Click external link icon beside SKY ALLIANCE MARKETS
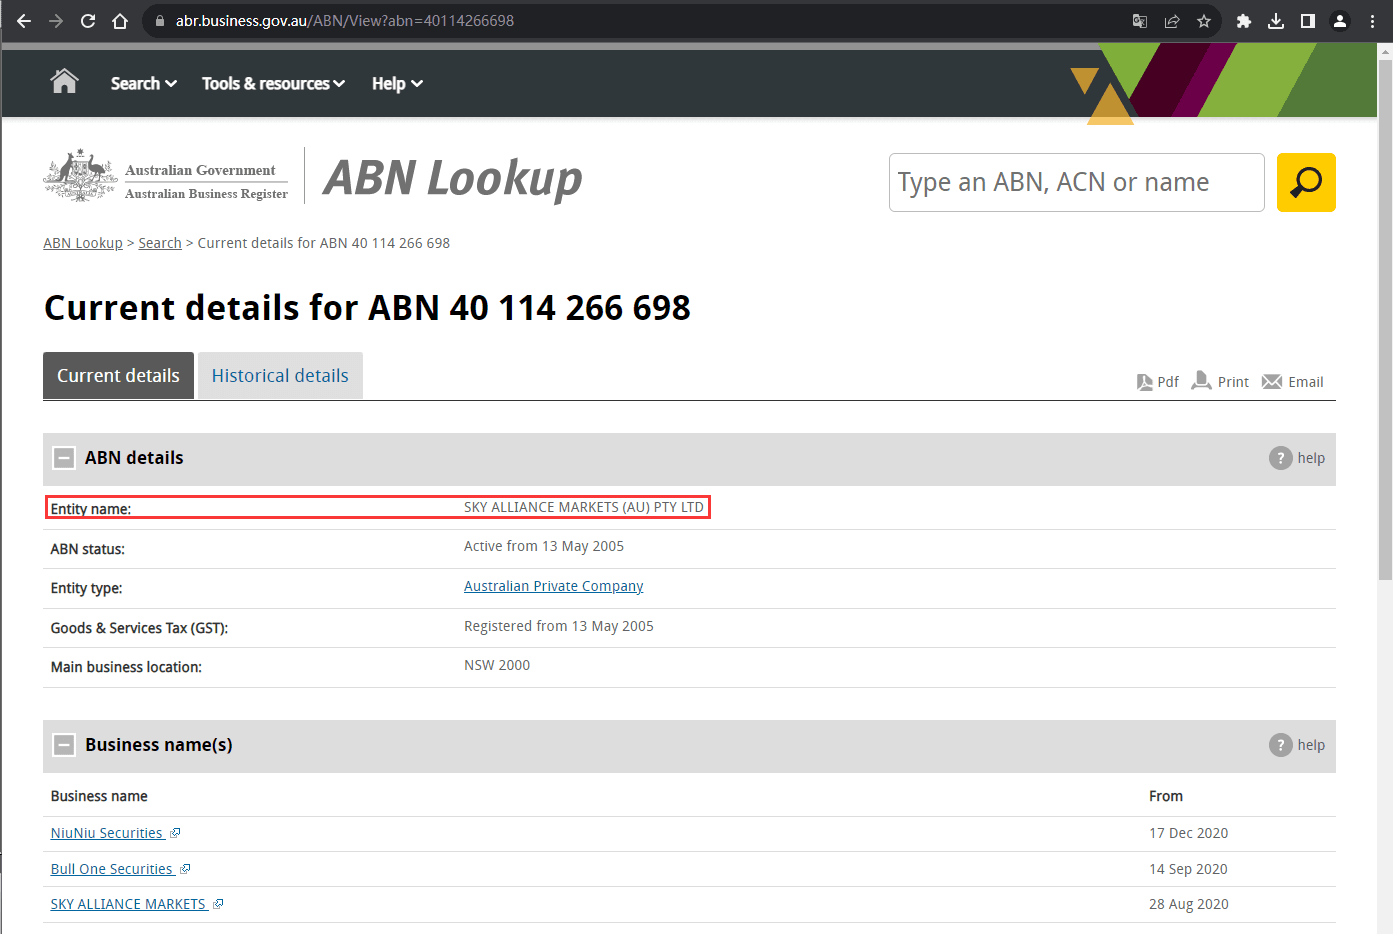Viewport: 1393px width, 934px height. pyautogui.click(x=218, y=904)
